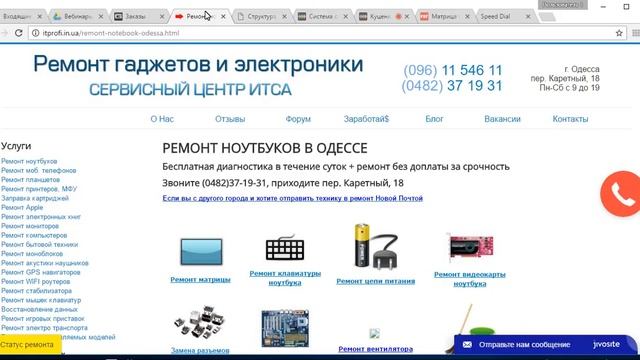Open the Отправьте нам сообщение chat bar
This screenshot has height=360, width=640.
click(546, 344)
